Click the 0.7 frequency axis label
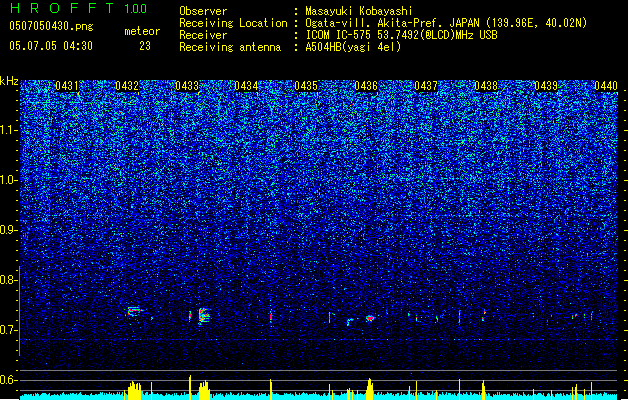This screenshot has height=400, width=629. click(9, 330)
